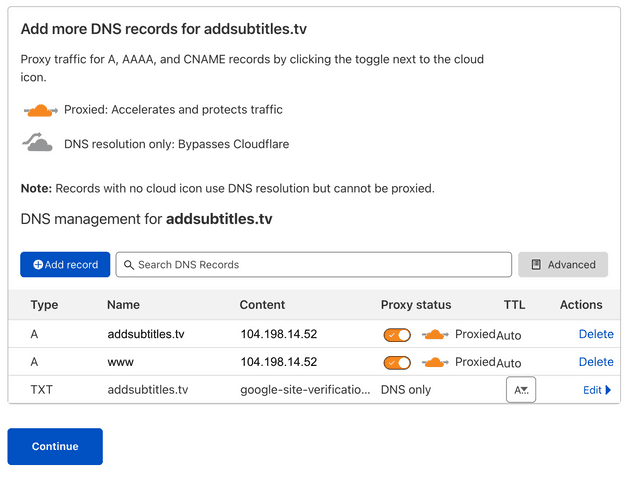This screenshot has height=478, width=630.
Task: Click the 104.198.14.52 content for www
Action: pos(279,362)
